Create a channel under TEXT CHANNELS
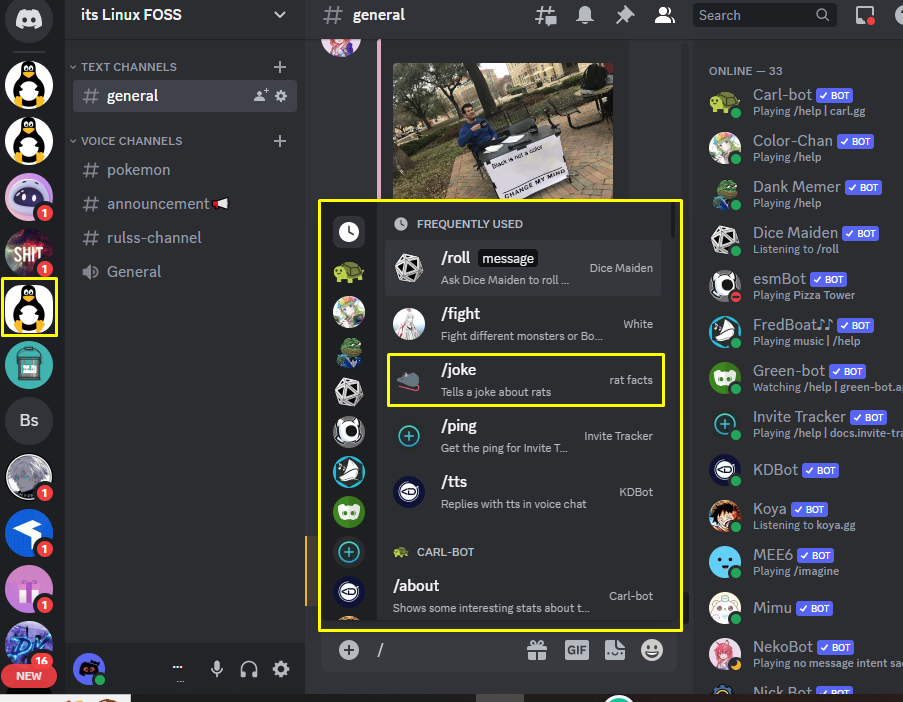Screen dimensions: 903x702 pos(280,67)
